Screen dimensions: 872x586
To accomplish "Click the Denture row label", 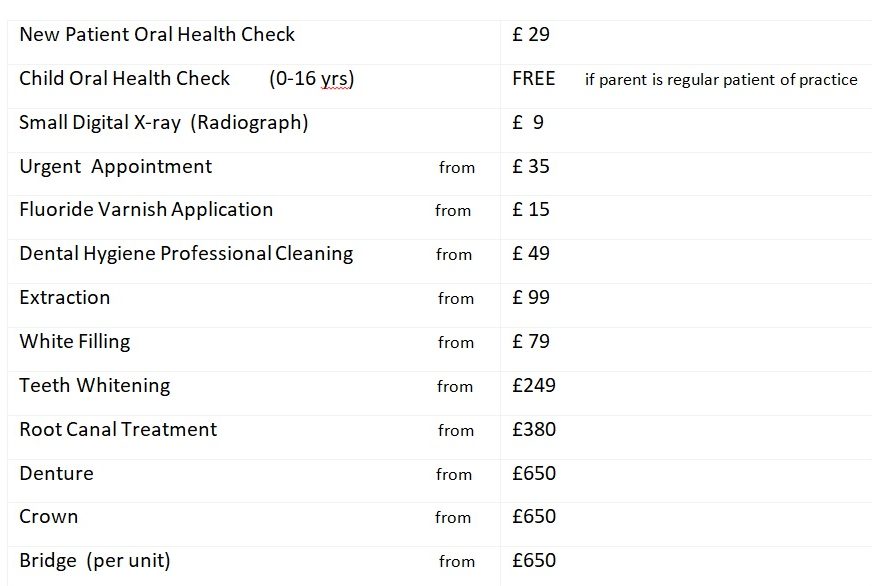I will (x=56, y=473).
